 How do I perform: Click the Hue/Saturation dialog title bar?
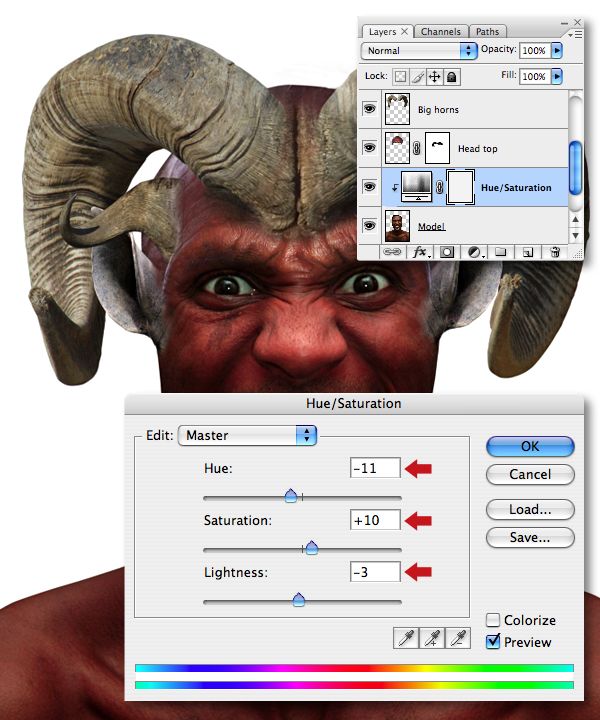pyautogui.click(x=354, y=403)
